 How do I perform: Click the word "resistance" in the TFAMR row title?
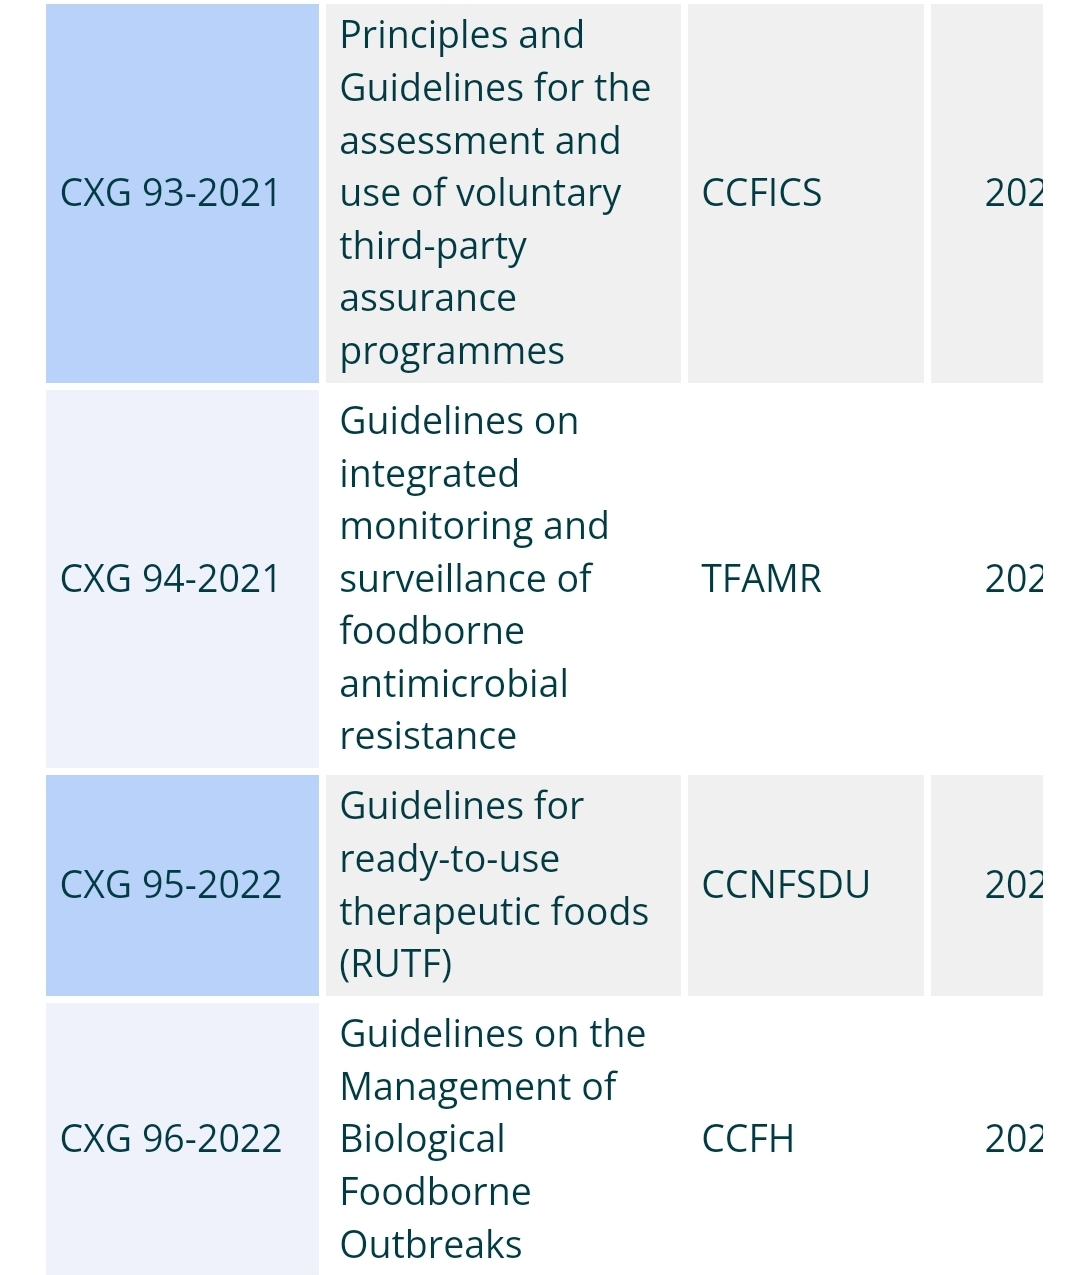(x=428, y=737)
